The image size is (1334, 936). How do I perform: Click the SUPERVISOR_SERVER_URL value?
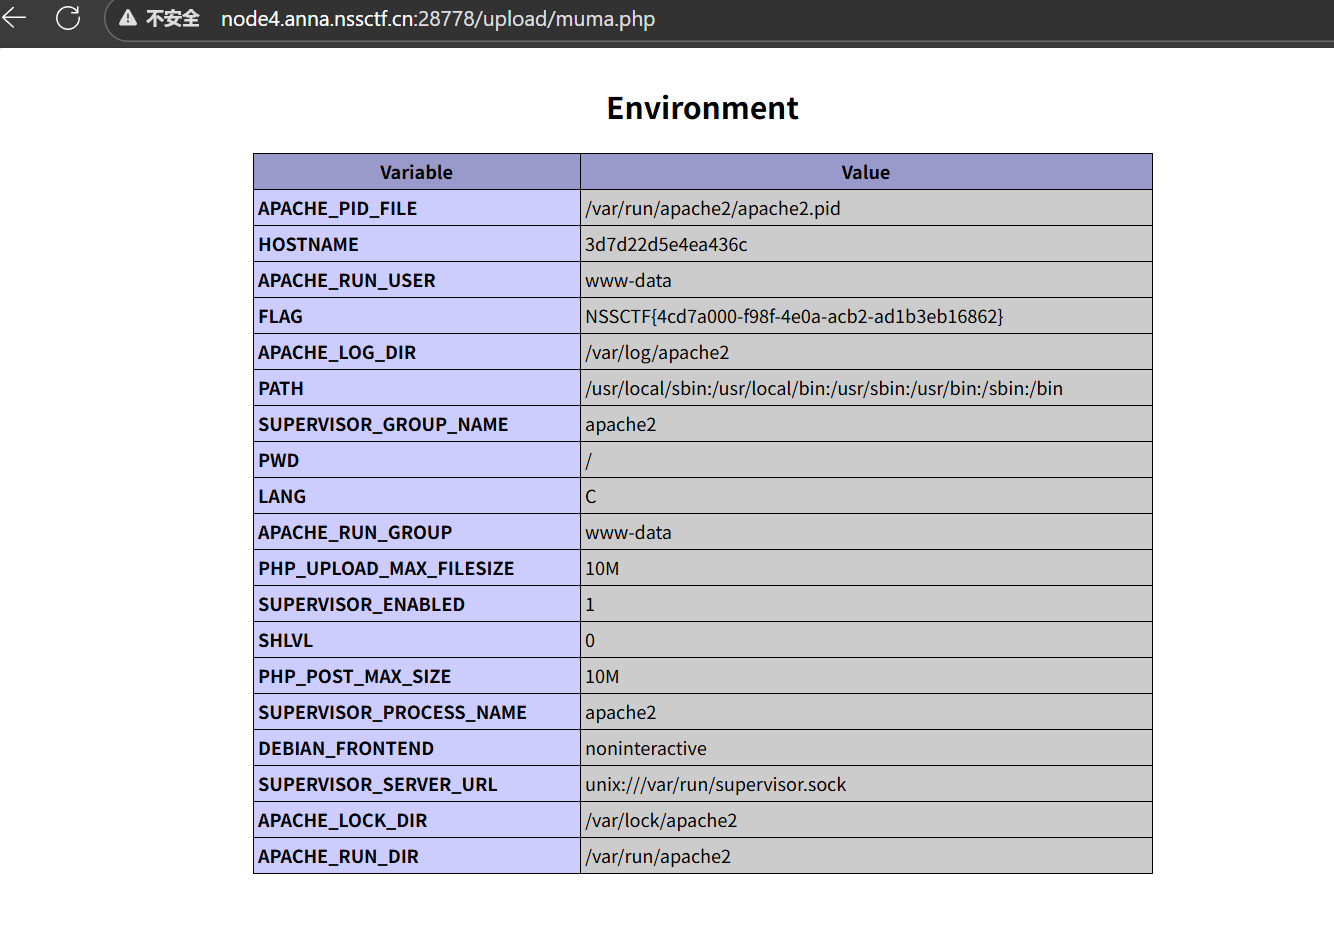point(715,784)
